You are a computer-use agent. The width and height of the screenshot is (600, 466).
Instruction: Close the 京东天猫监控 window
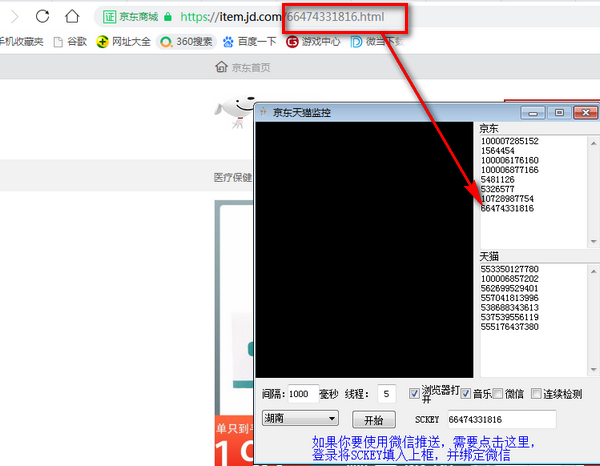[585, 112]
